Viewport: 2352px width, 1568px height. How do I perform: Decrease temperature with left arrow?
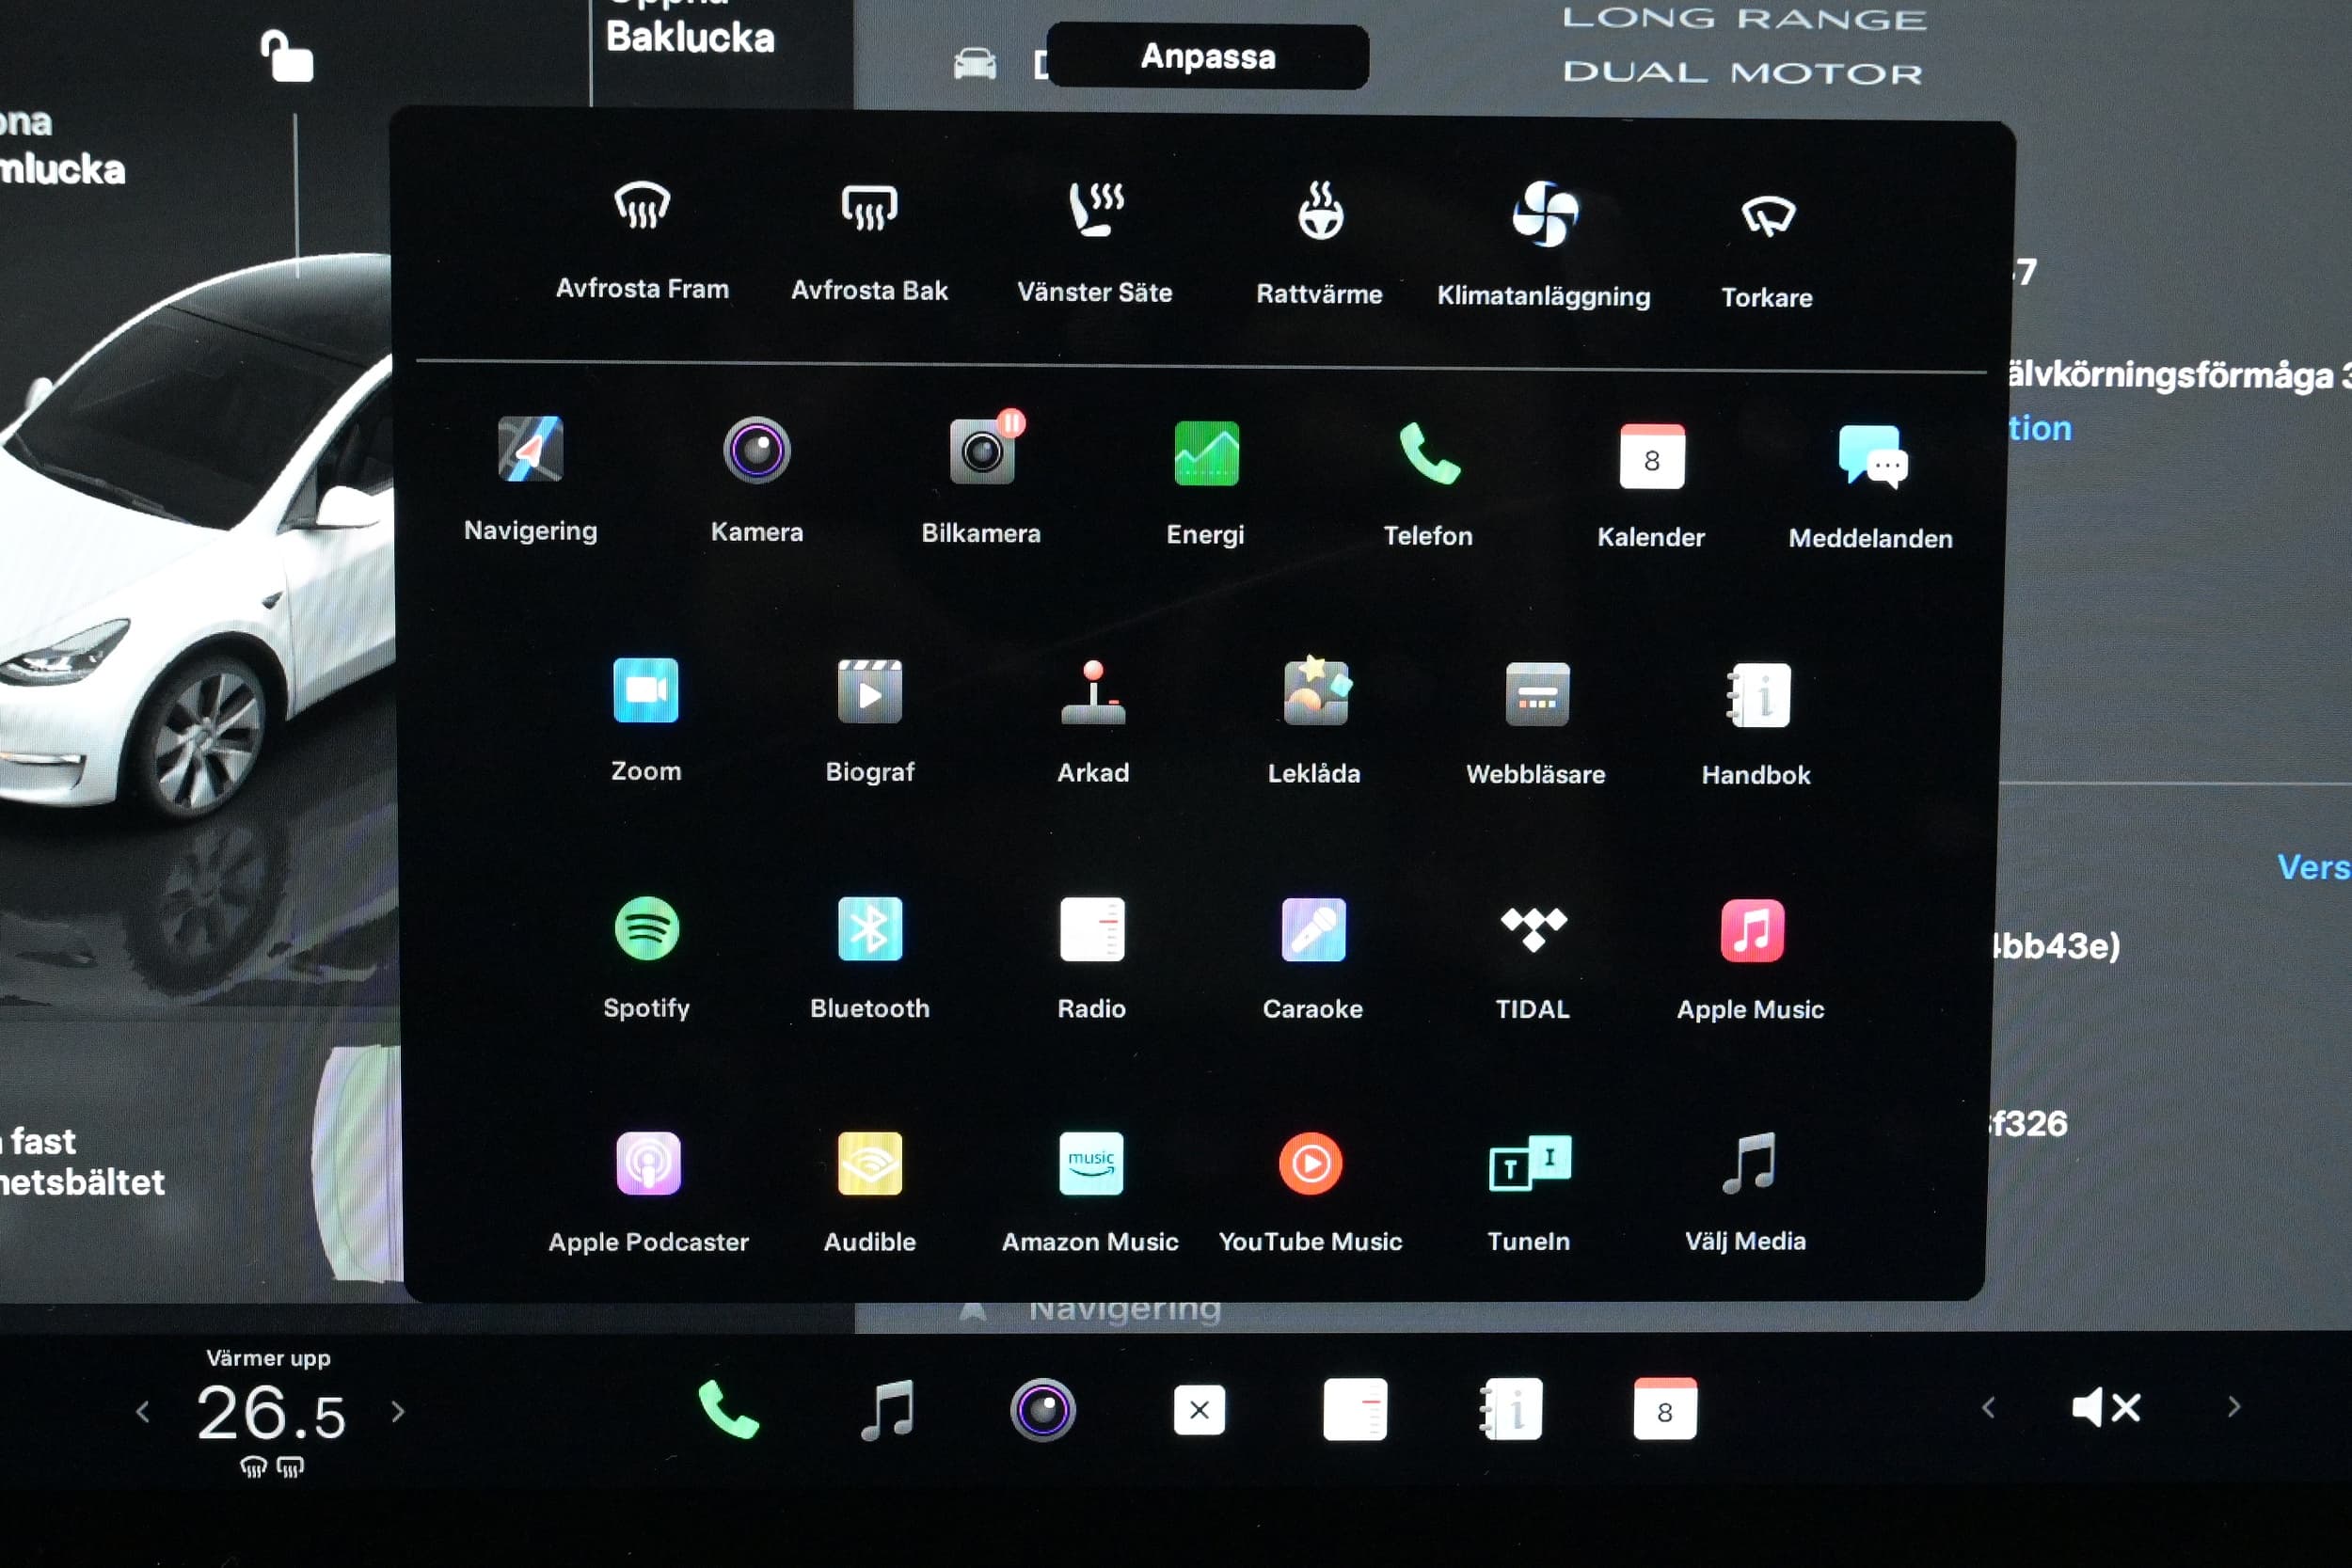pos(142,1411)
